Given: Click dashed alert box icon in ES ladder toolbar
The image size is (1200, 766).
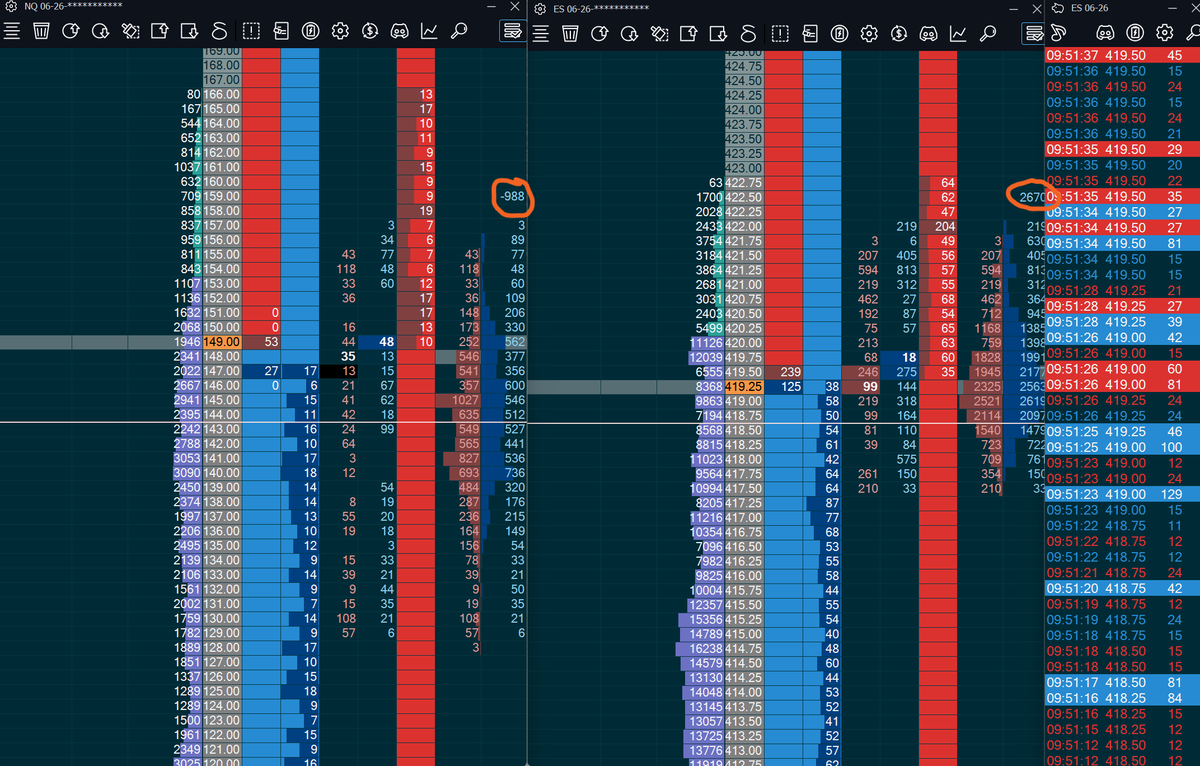Looking at the screenshot, I should pyautogui.click(x=779, y=32).
